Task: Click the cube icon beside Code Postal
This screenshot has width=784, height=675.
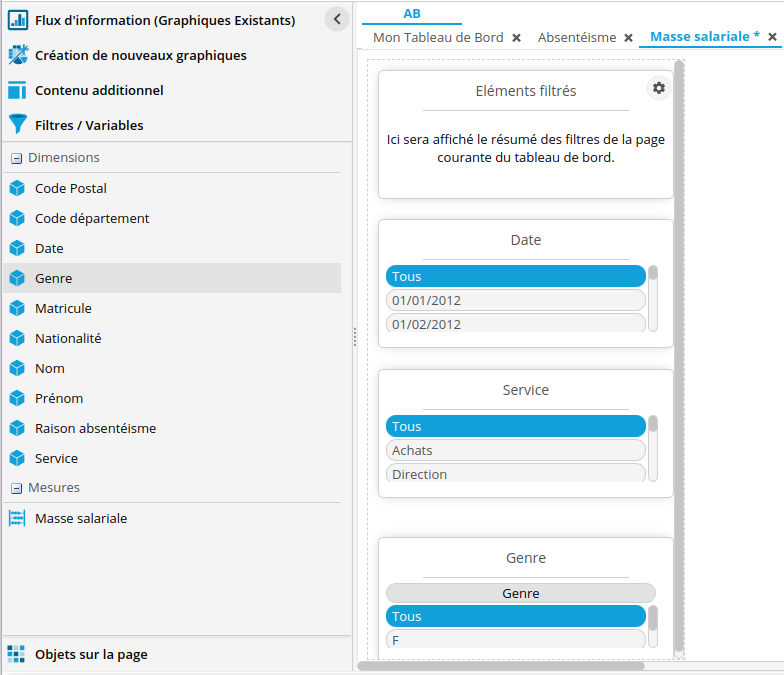Action: [x=16, y=188]
